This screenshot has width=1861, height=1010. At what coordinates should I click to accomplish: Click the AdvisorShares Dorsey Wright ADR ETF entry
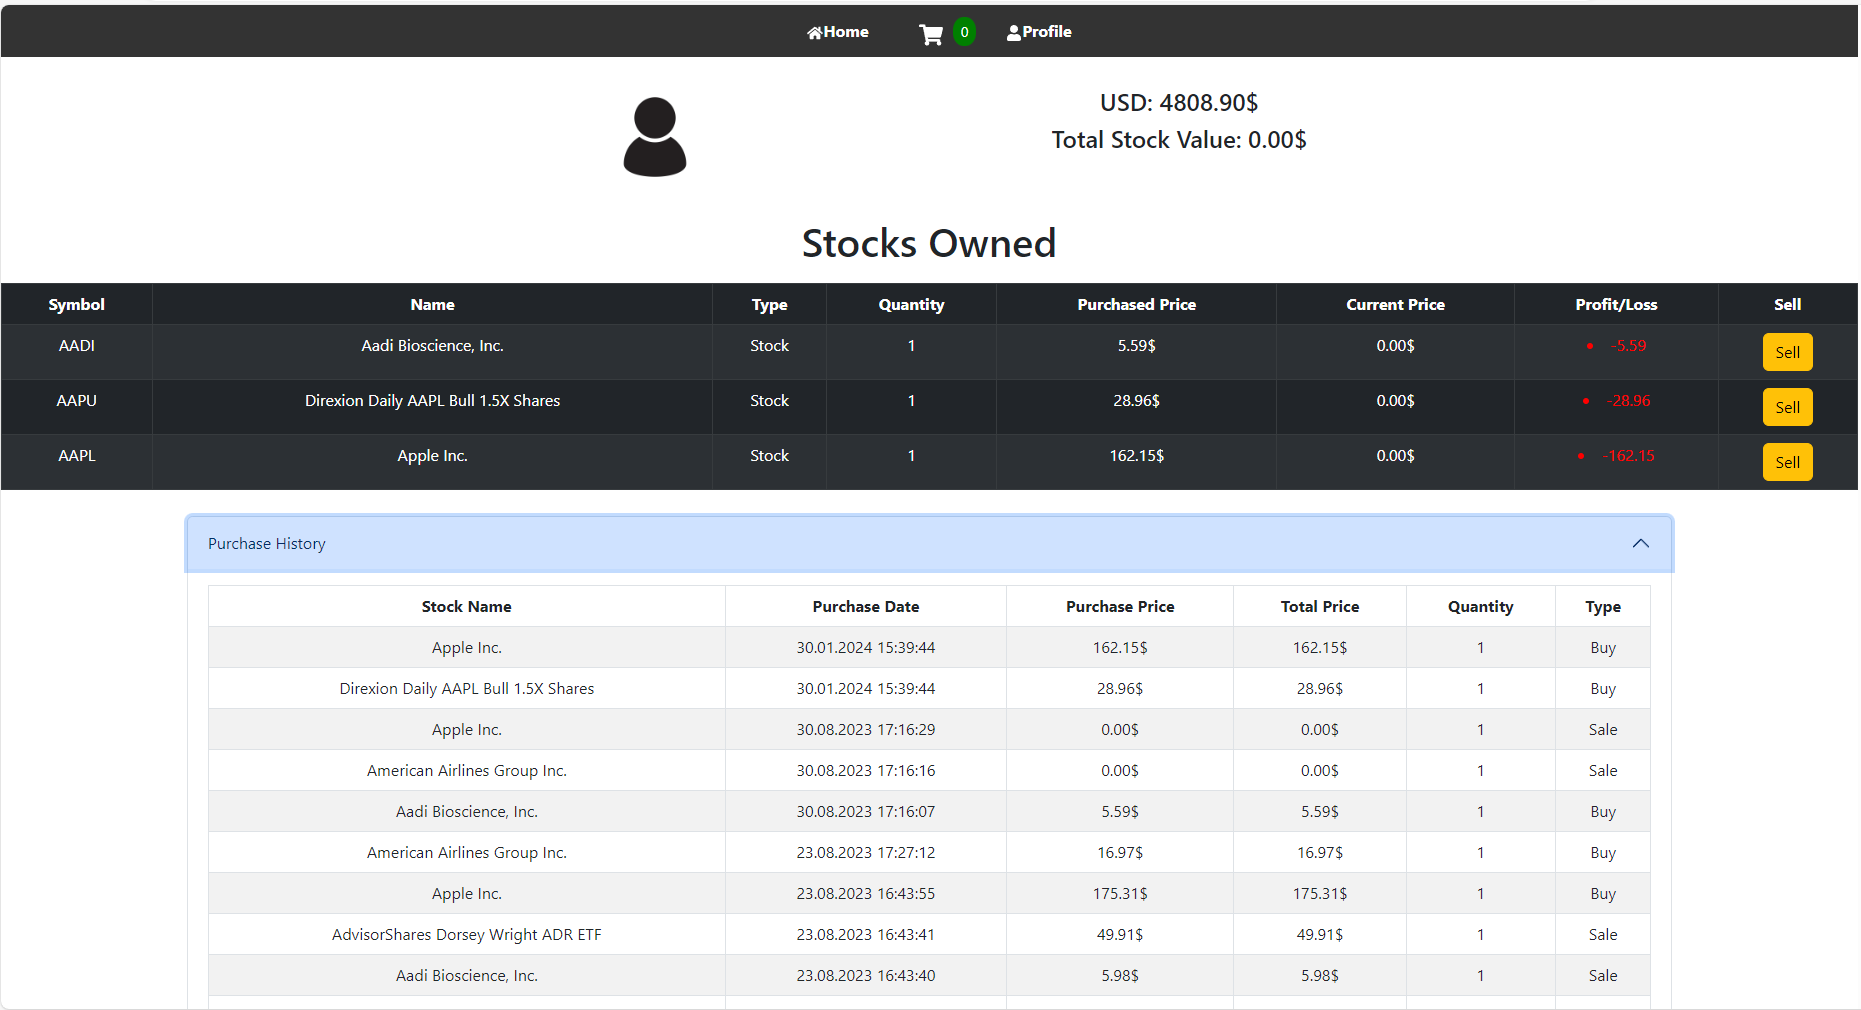click(x=467, y=935)
